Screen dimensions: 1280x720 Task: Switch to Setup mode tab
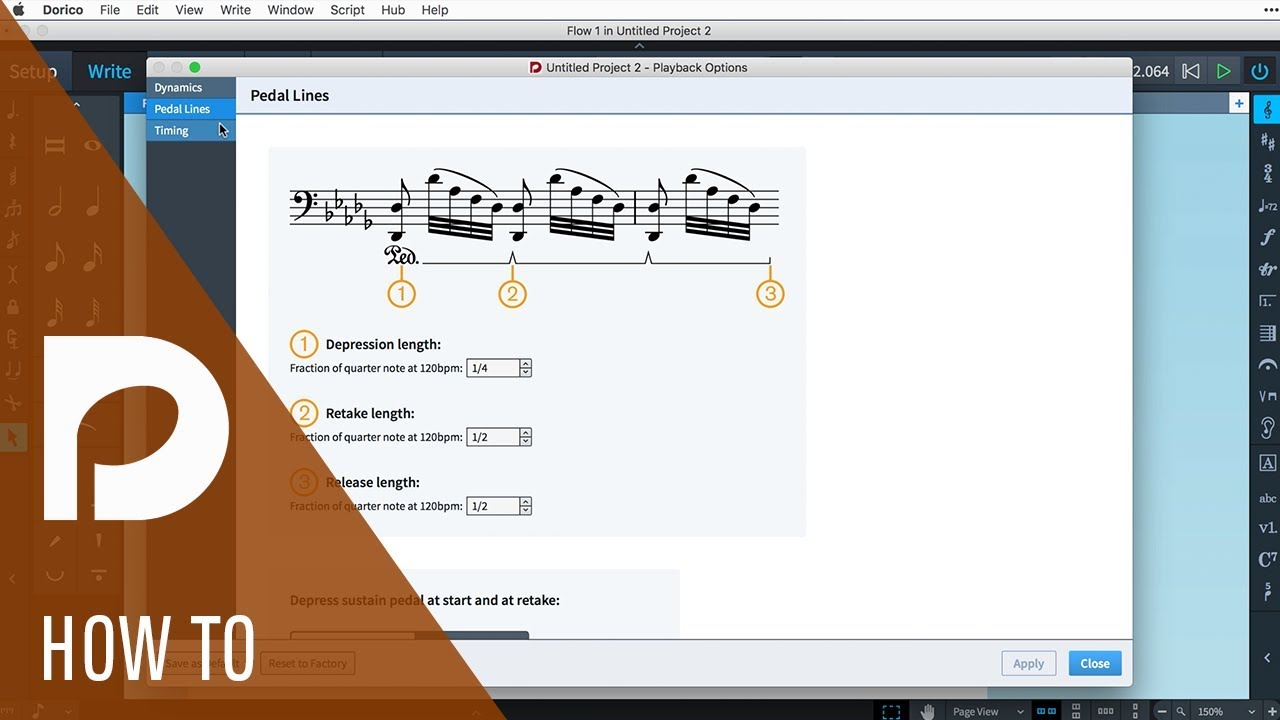(x=33, y=71)
